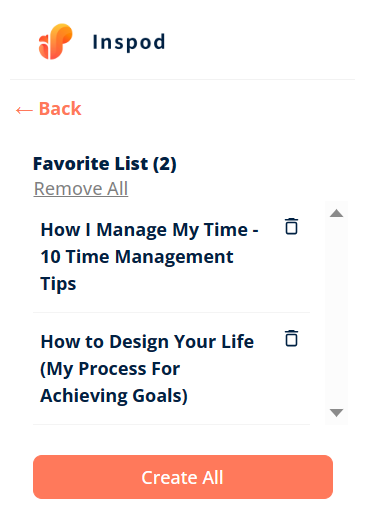
Task: Click the Favorite List (2) heading
Action: [x=105, y=164]
